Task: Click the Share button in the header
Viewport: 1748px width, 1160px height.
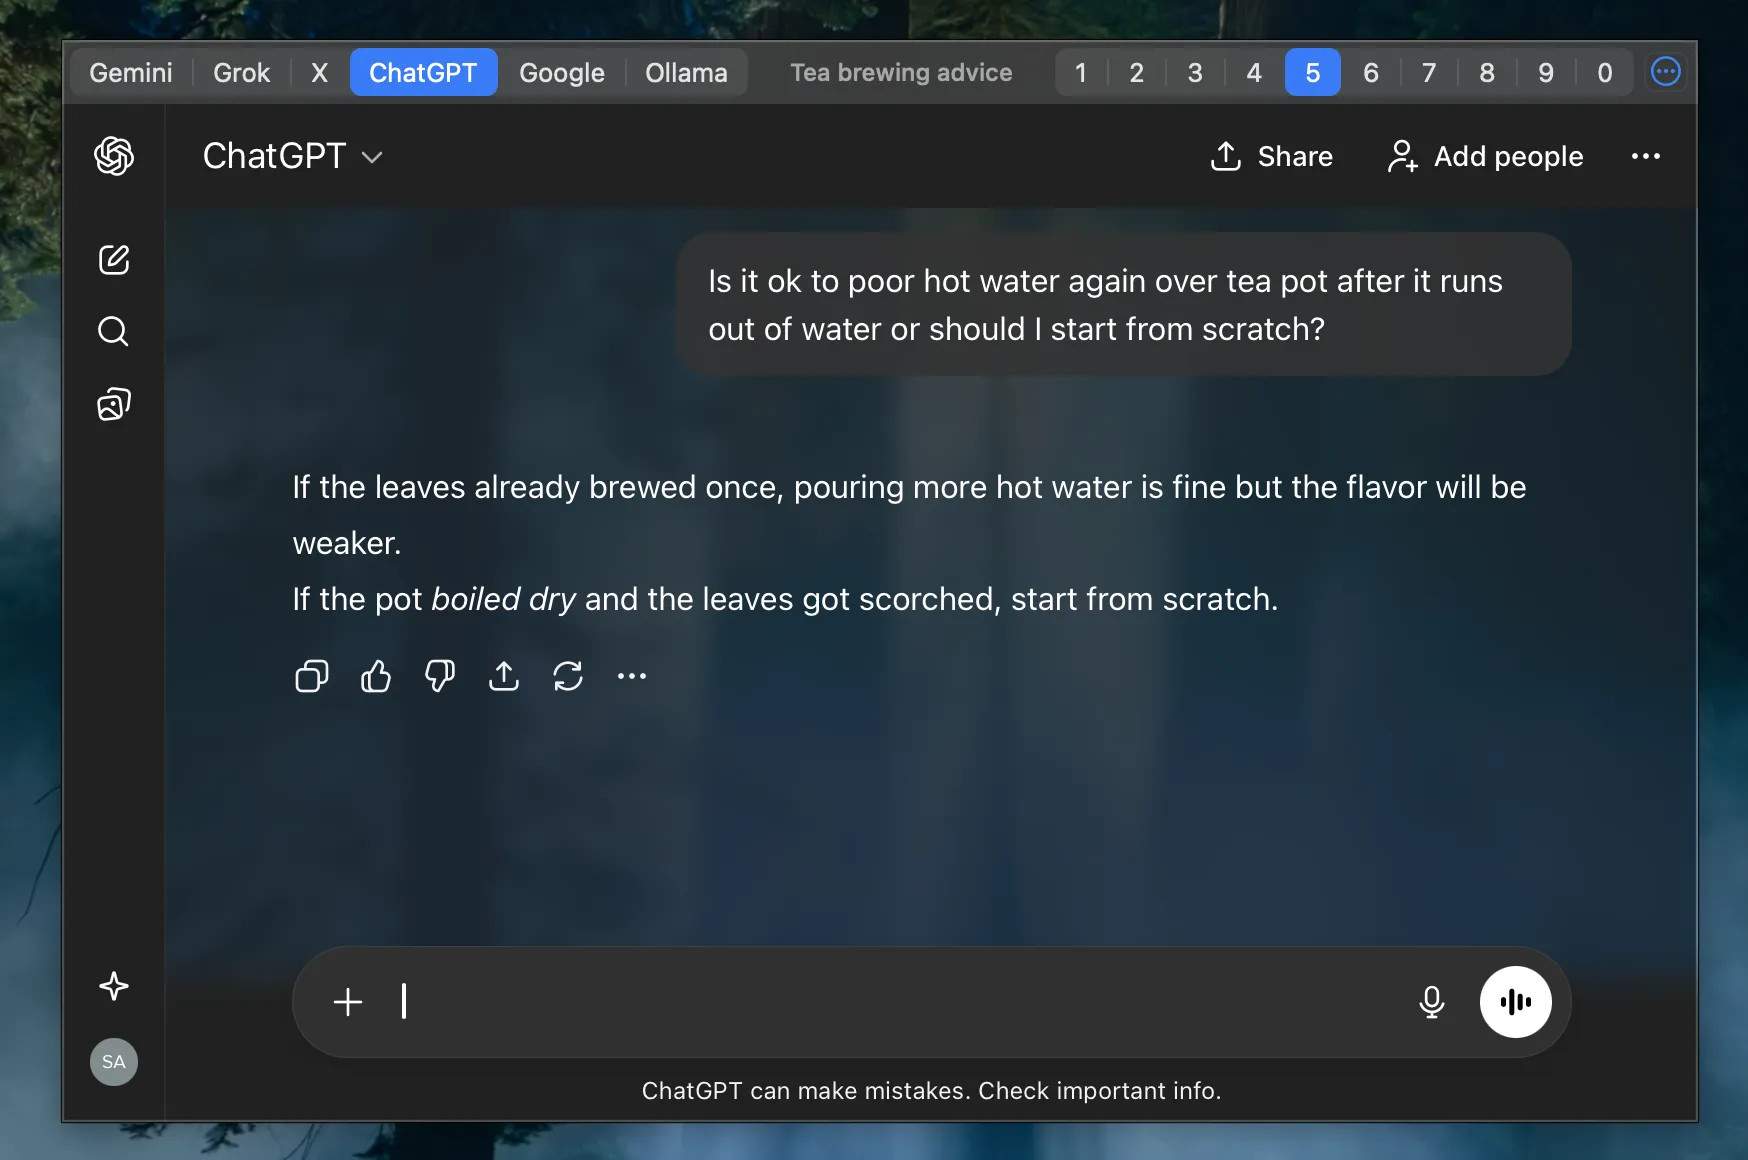Action: 1271,157
